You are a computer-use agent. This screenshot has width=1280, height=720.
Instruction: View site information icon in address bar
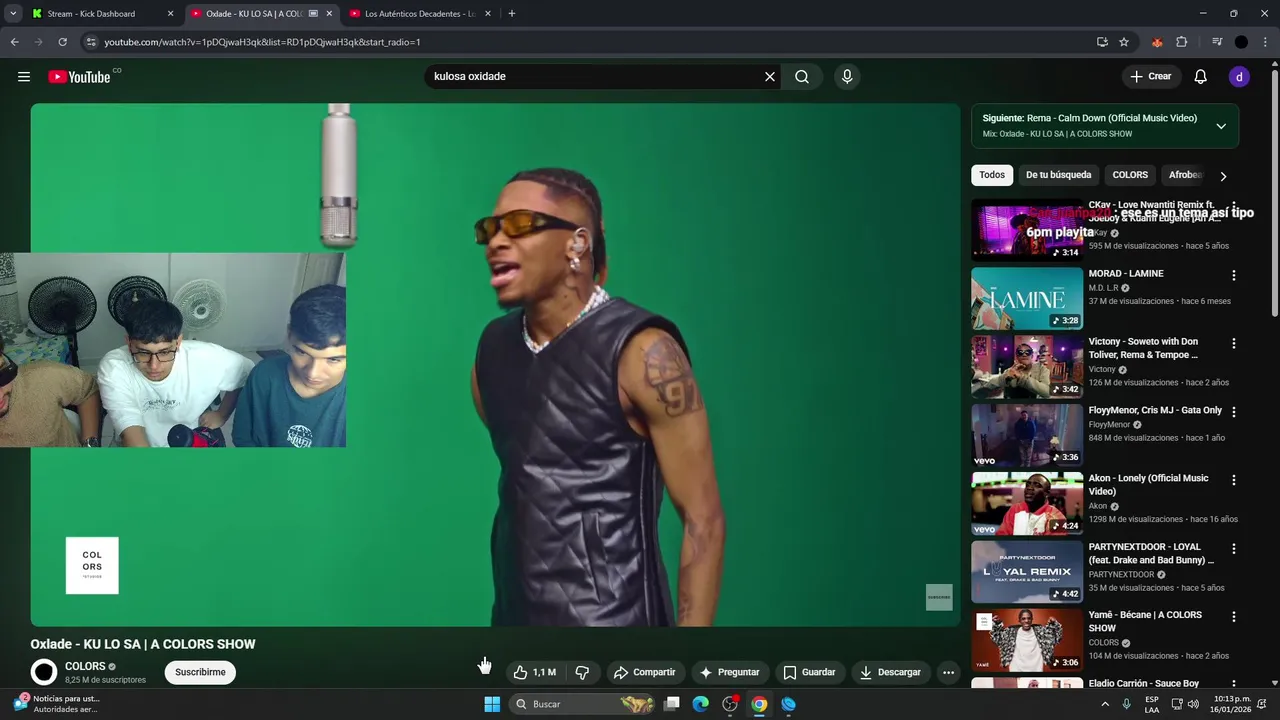[91, 42]
